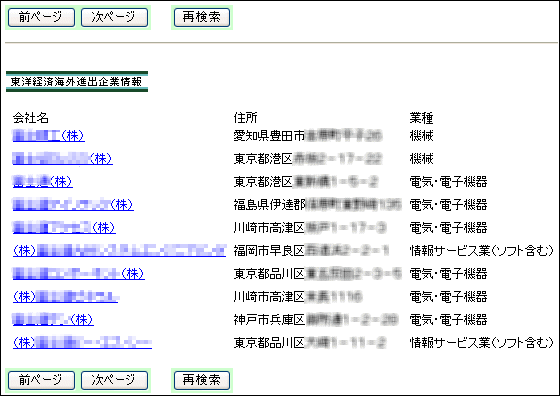Open the last 東京都品川区 company link, 情報サービス業

[x=82, y=342]
